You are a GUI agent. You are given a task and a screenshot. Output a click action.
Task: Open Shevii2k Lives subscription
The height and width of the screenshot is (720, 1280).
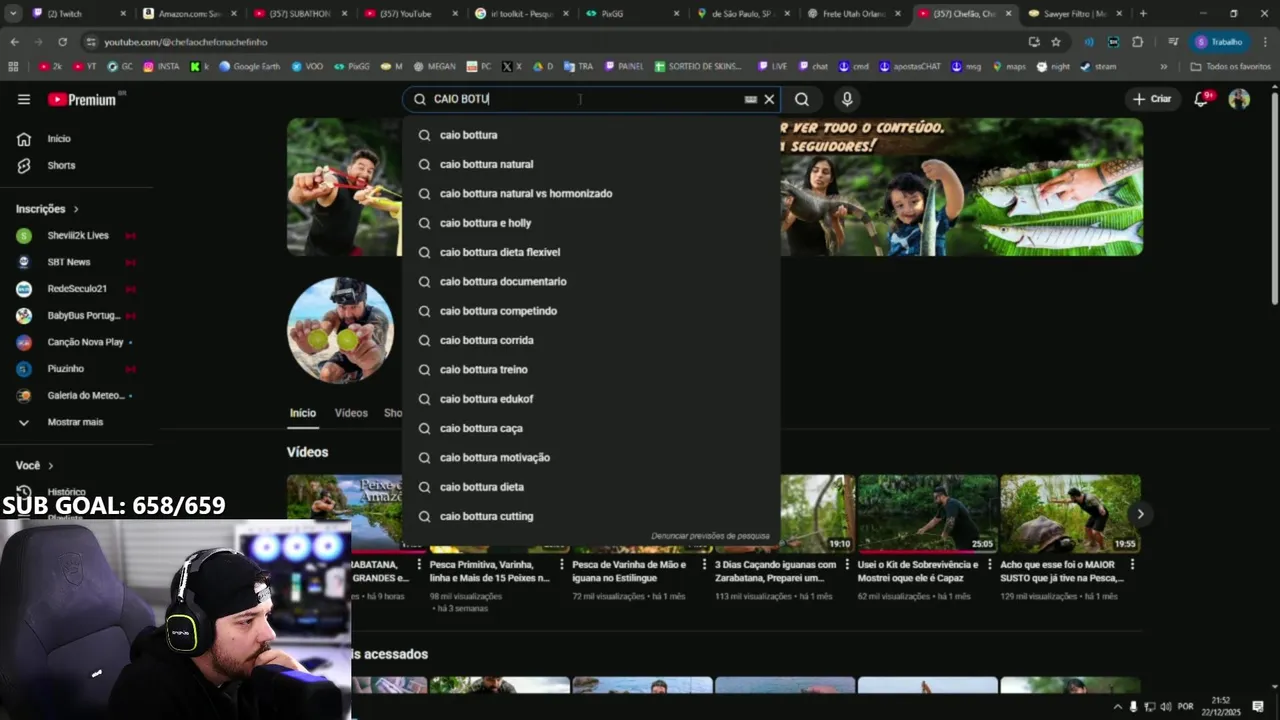(x=76, y=236)
